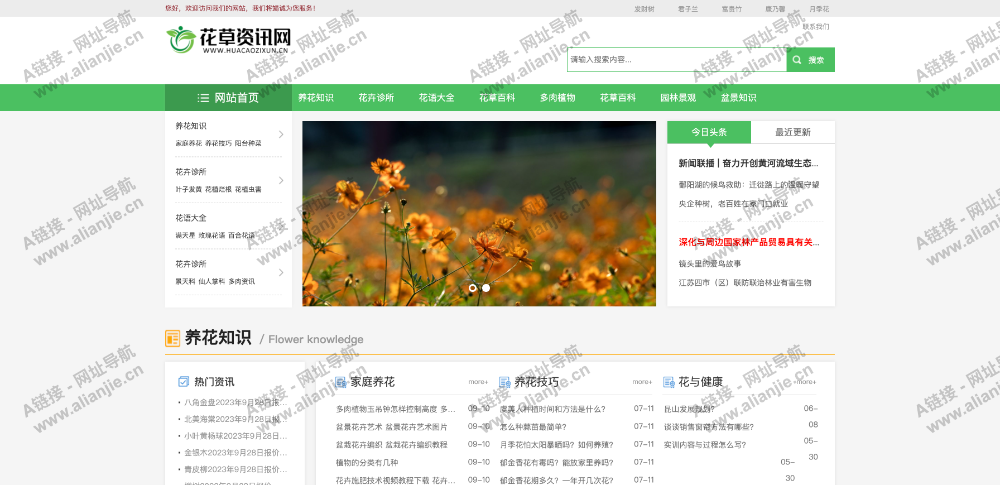Expand arrow next to 景天科 仙人掌科 row
The image size is (1000, 485).
point(281,272)
